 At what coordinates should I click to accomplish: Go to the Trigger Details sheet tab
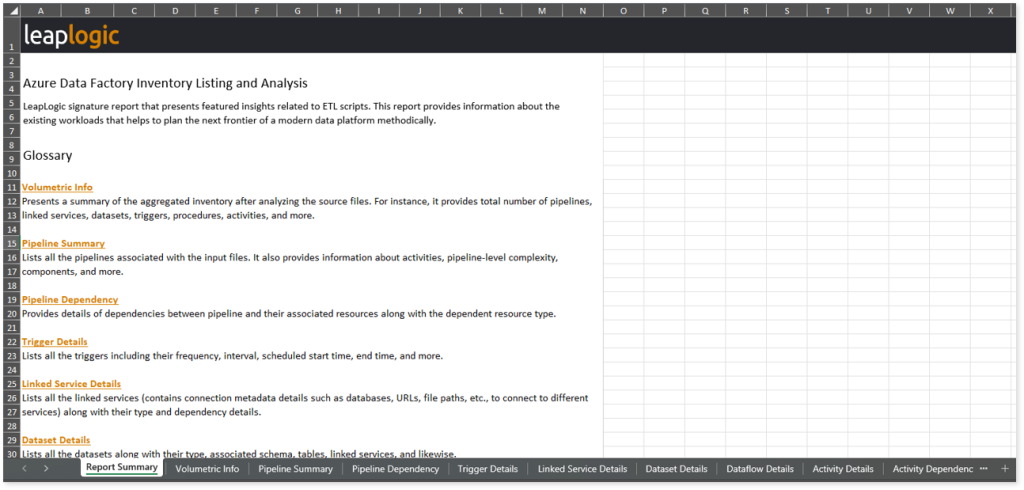click(x=488, y=468)
